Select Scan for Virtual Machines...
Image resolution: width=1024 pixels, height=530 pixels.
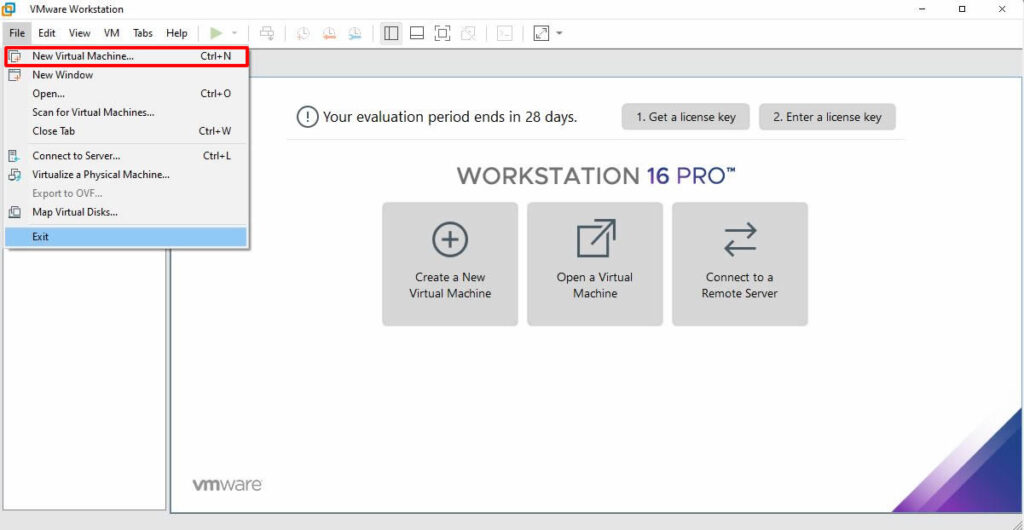(x=127, y=112)
